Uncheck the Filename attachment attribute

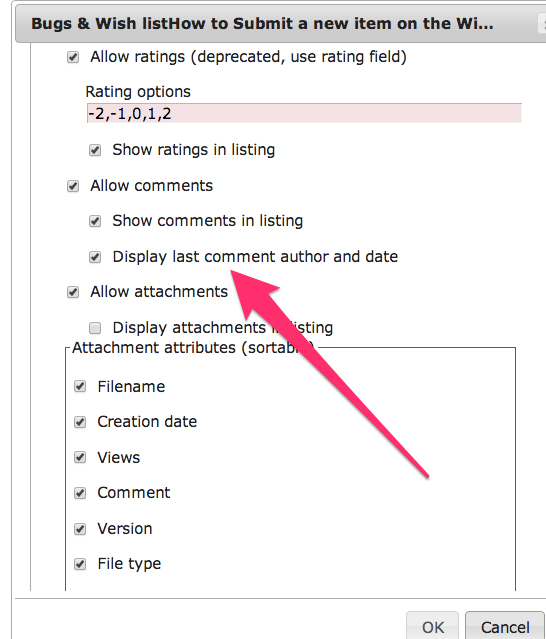[x=80, y=386]
